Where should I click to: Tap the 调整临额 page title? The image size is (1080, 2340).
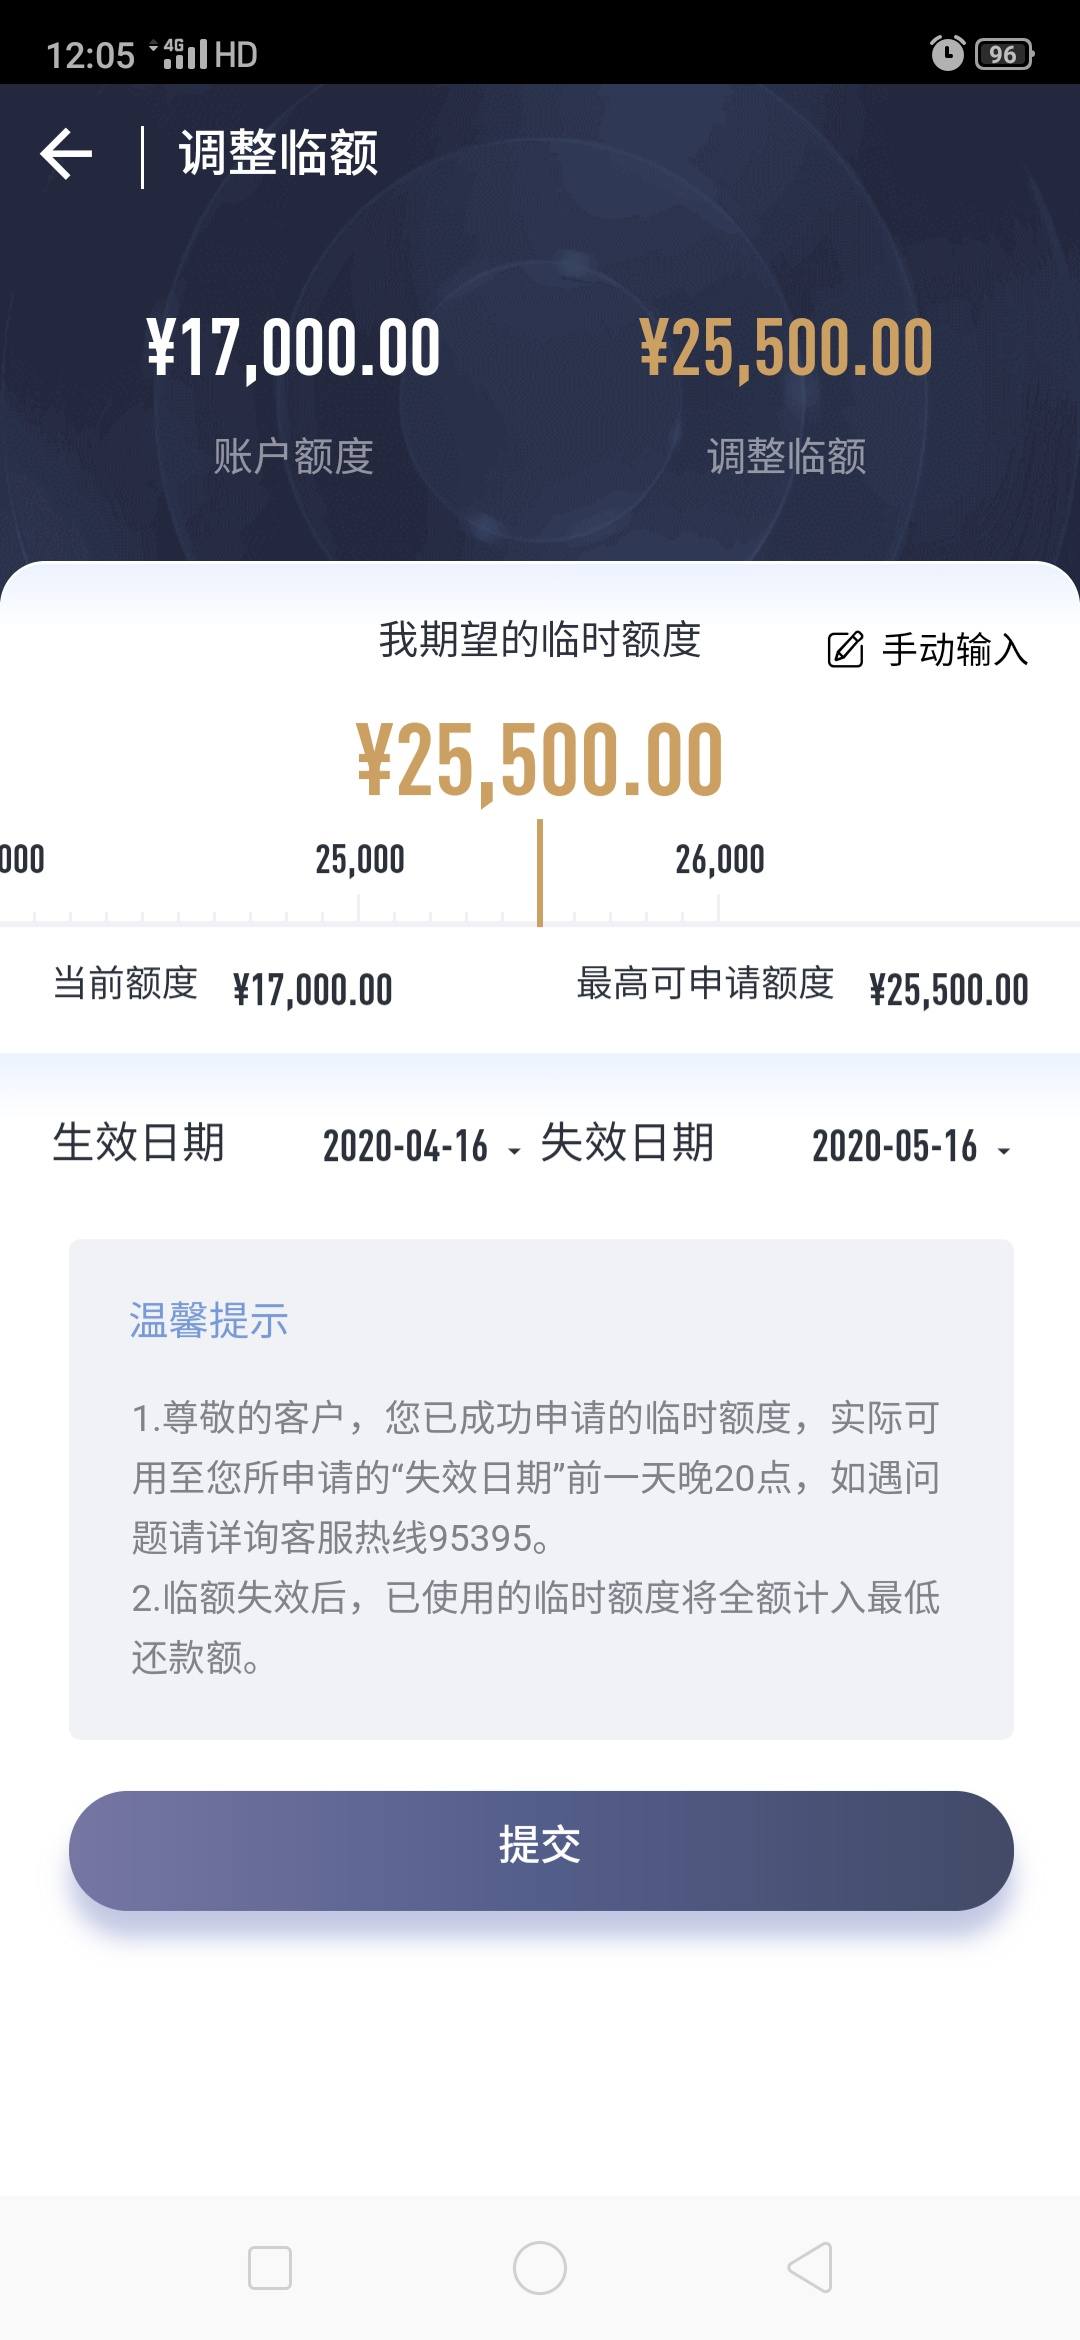point(279,154)
